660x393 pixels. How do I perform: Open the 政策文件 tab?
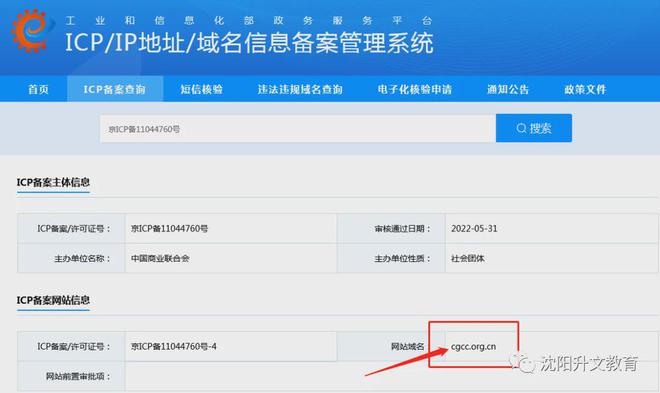(x=585, y=89)
